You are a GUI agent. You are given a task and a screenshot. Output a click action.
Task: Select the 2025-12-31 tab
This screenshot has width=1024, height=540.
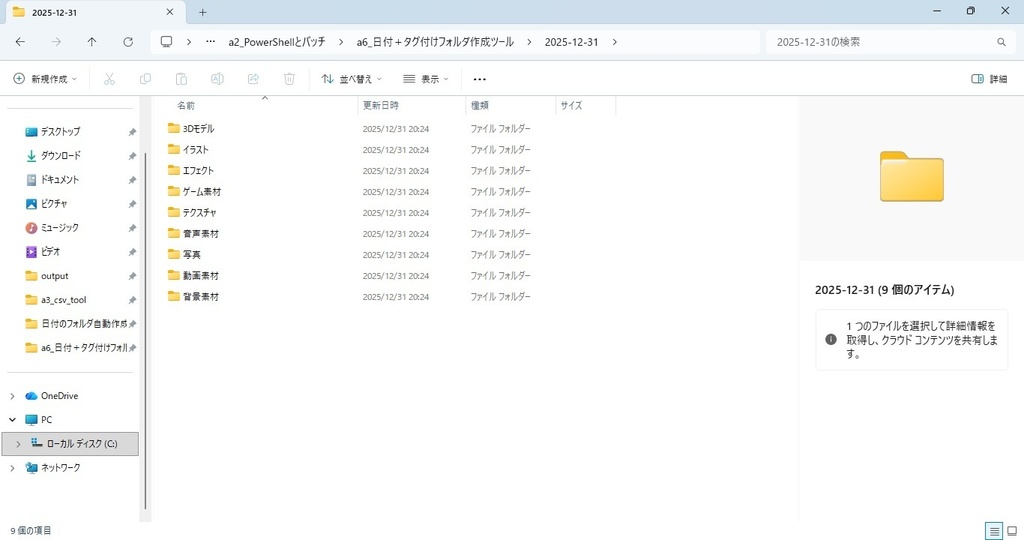[93, 12]
